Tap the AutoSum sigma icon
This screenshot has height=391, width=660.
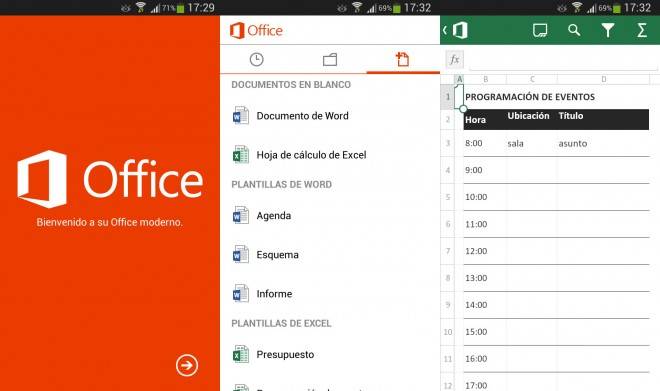click(x=641, y=30)
